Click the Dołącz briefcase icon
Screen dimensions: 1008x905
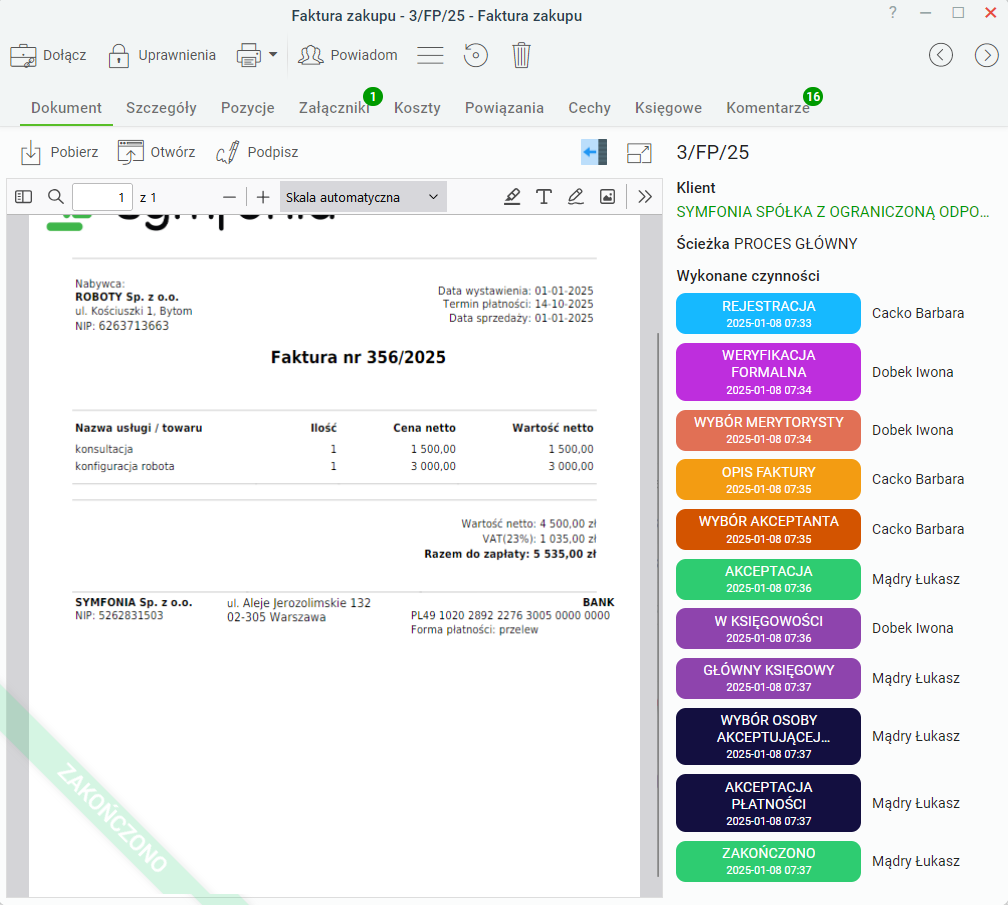coord(23,56)
